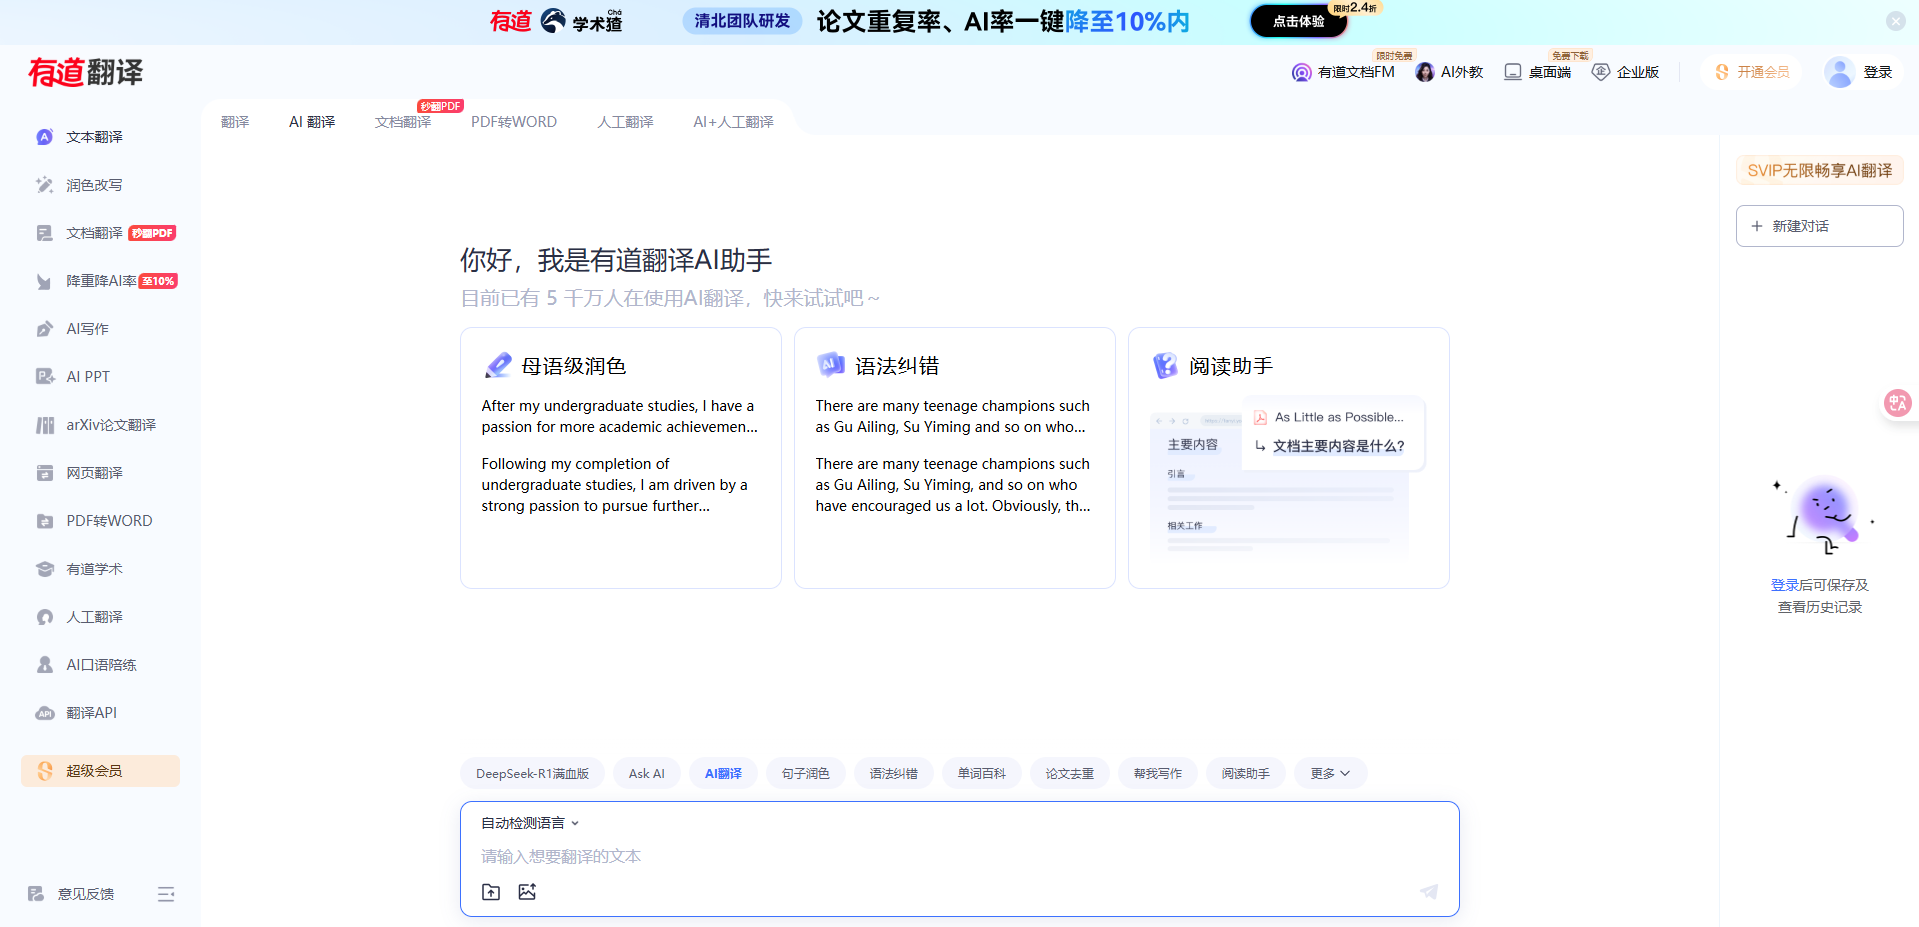Expand the 更多 options chip
The height and width of the screenshot is (927, 1919).
[x=1330, y=773]
